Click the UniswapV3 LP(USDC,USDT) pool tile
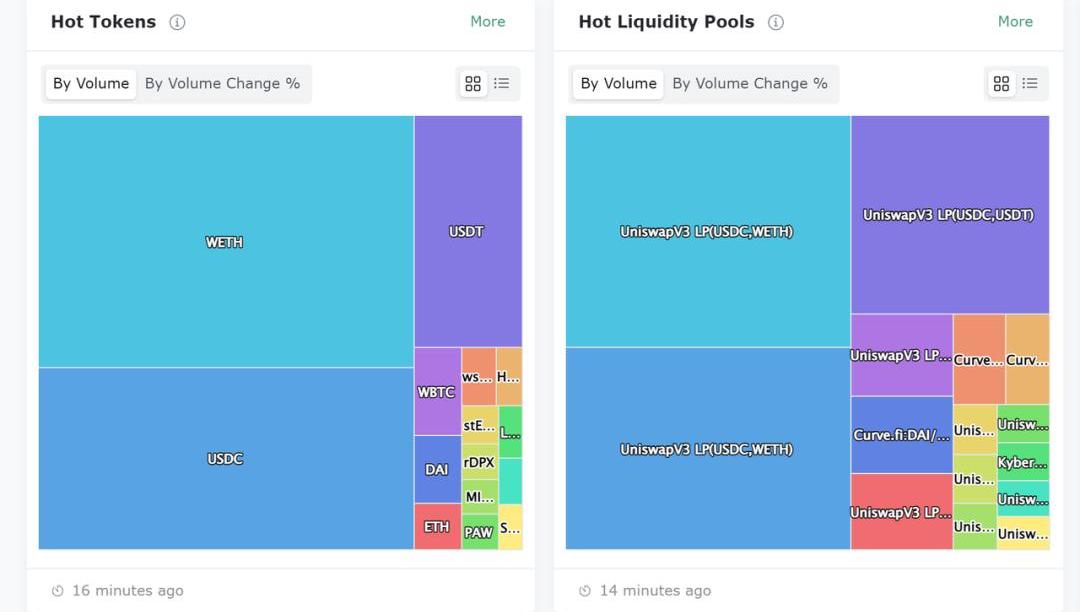 [x=949, y=214]
